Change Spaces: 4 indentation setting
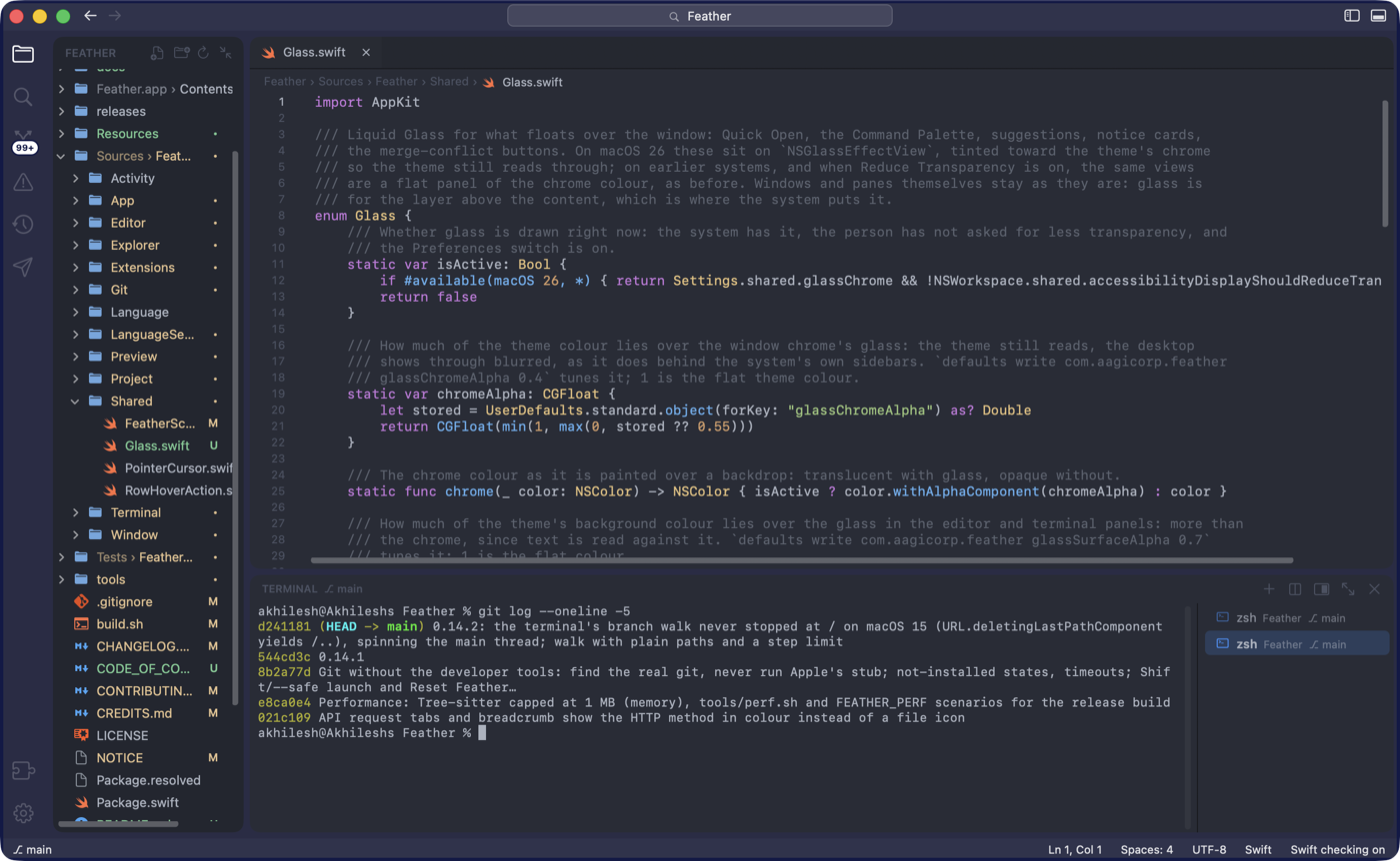This screenshot has width=1400, height=861. (x=1147, y=850)
